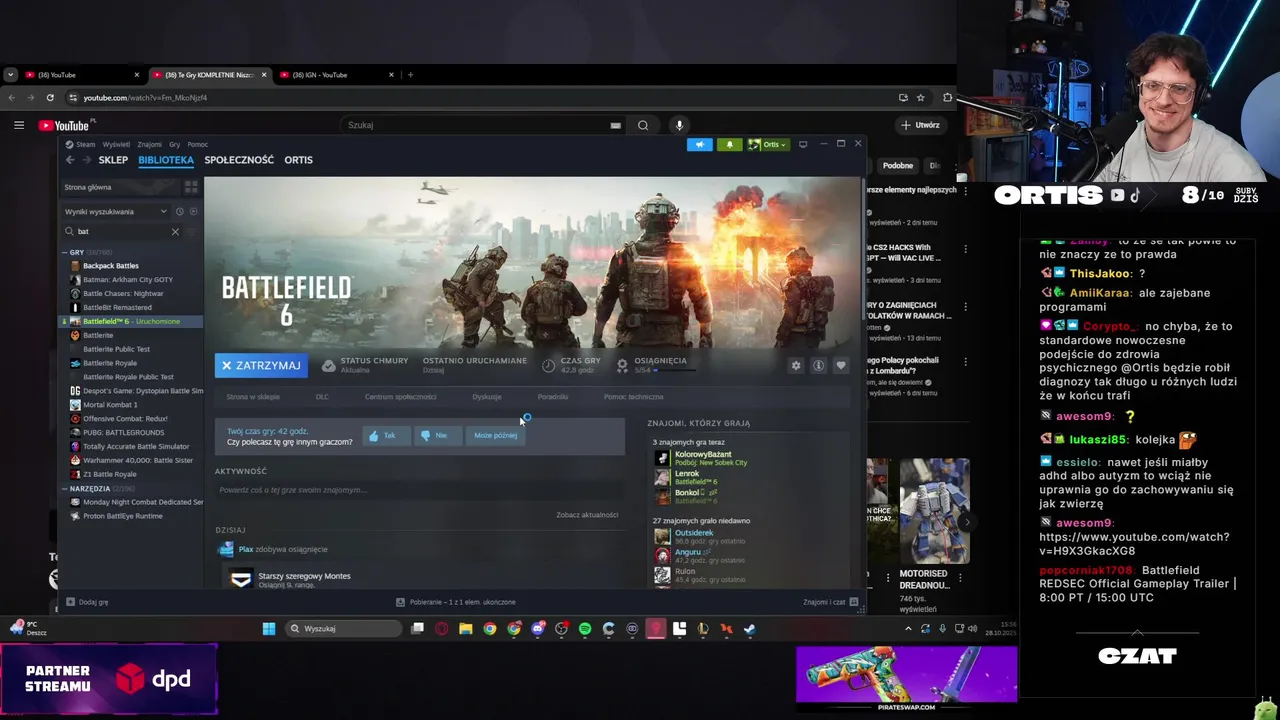Click YouTube voice search microphone icon
1280x720 pixels.
point(679,125)
